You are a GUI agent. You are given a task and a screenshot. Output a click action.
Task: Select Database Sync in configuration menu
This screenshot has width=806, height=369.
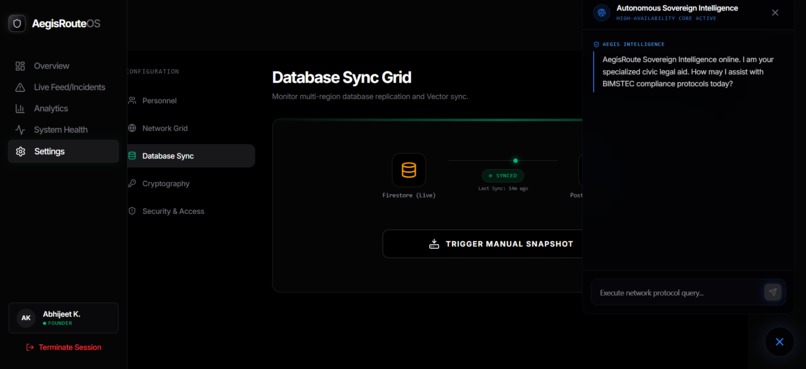coord(191,156)
